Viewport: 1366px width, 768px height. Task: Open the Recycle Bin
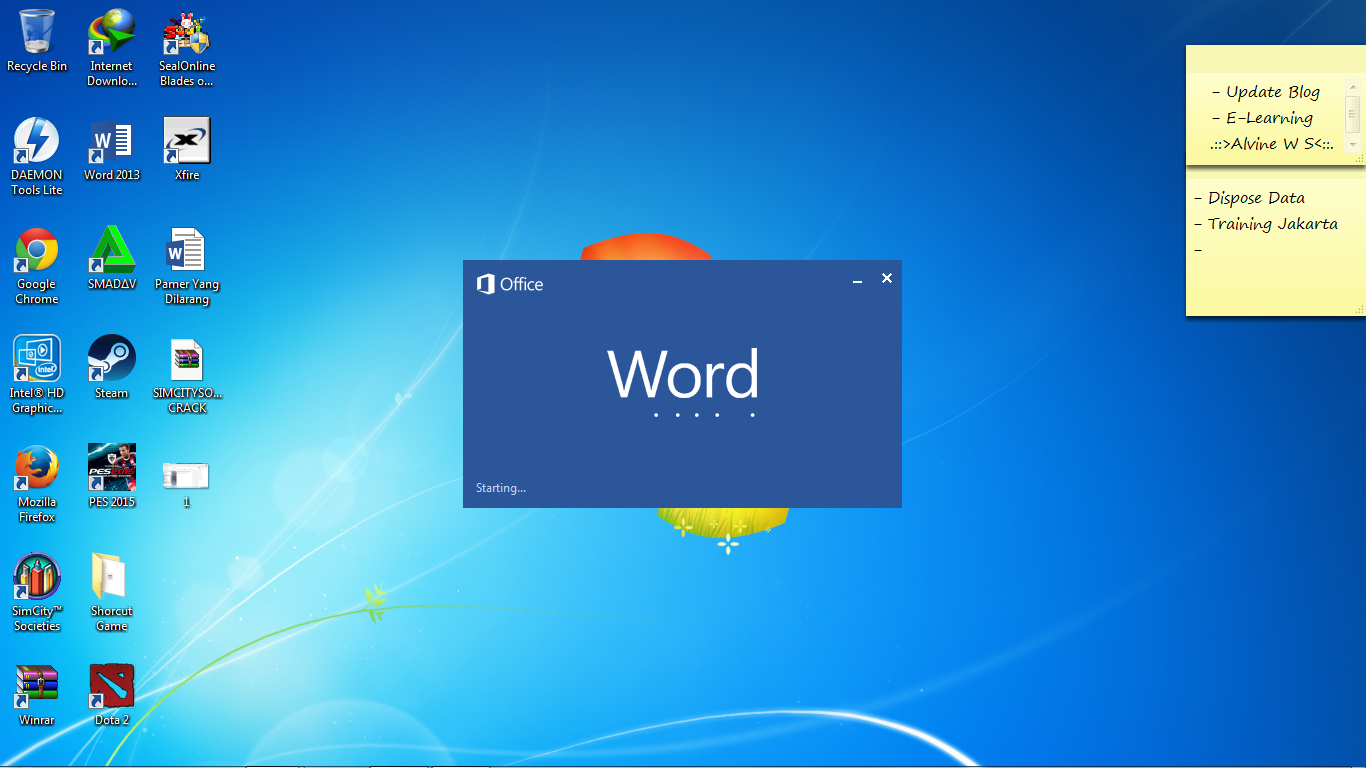[37, 30]
